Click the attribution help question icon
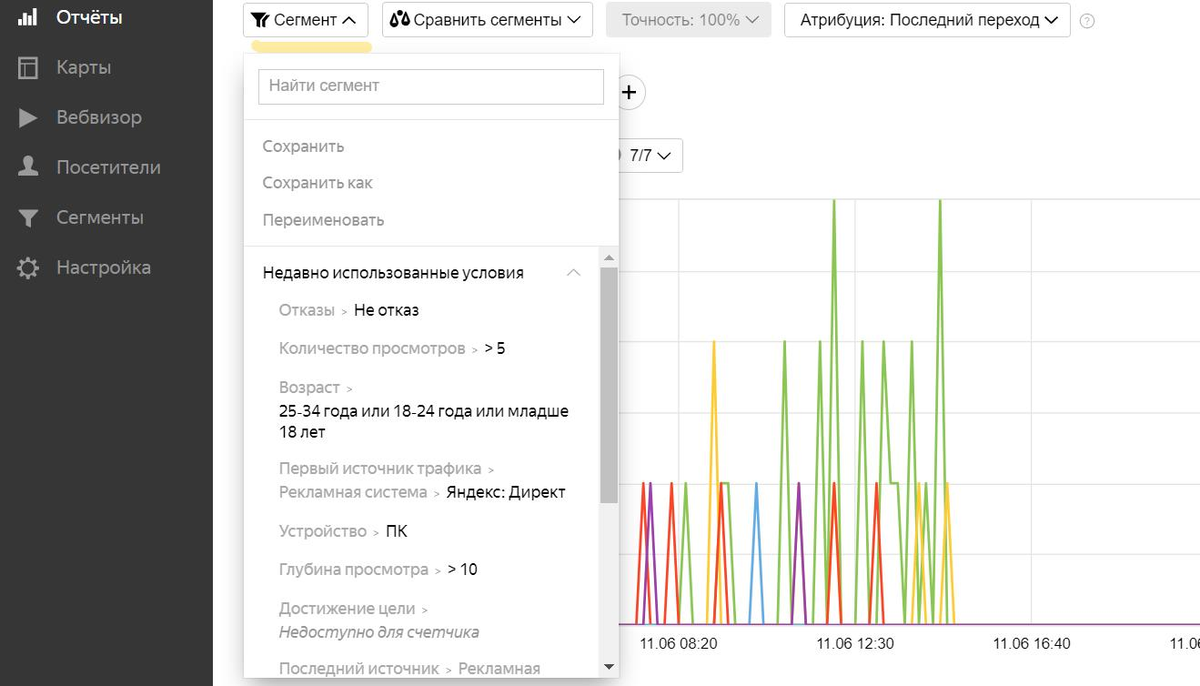 point(1088,21)
